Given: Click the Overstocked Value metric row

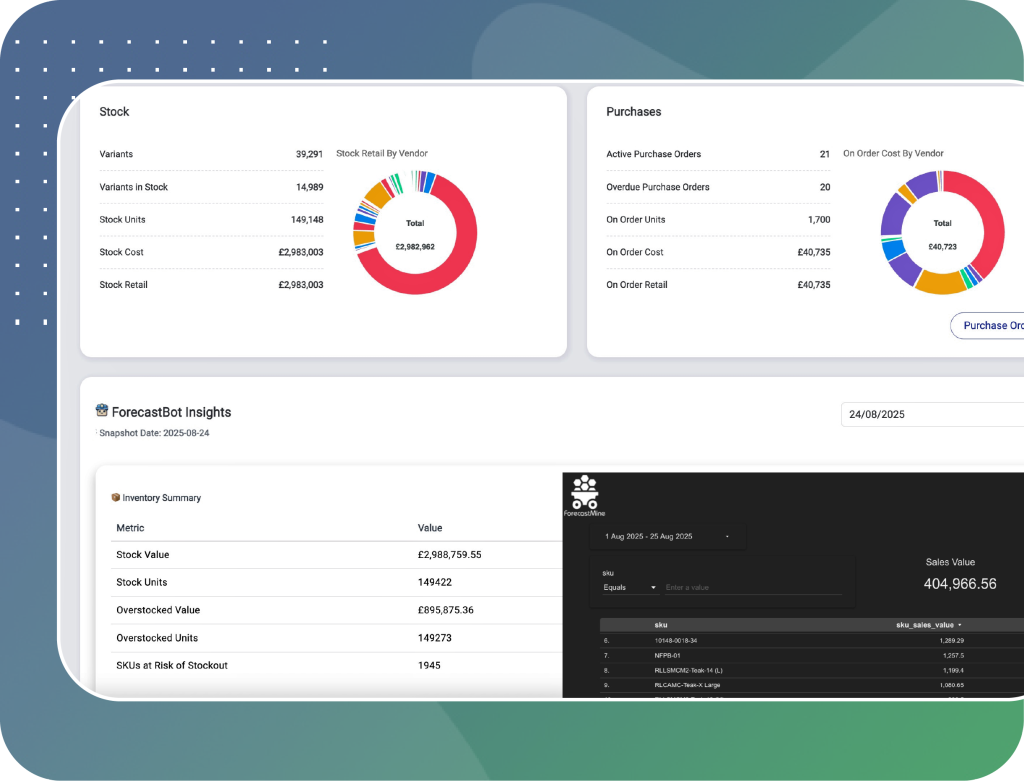Looking at the screenshot, I should coord(336,610).
